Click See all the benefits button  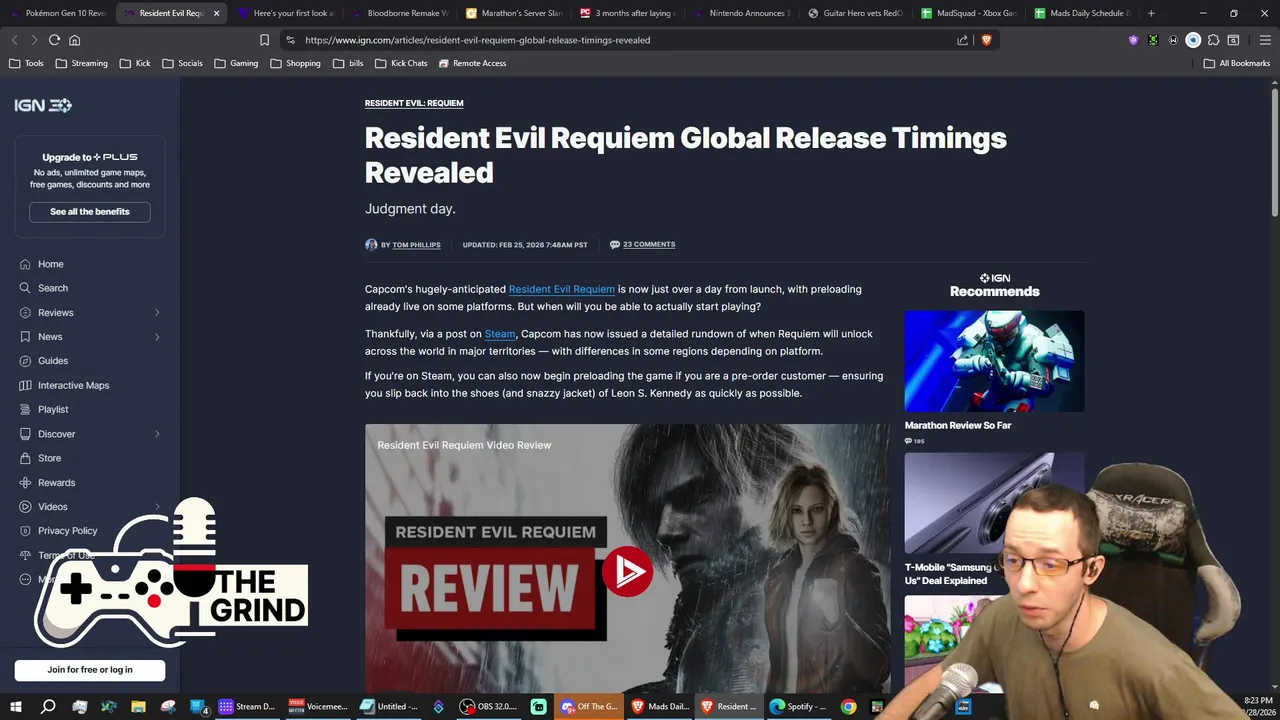tap(90, 212)
